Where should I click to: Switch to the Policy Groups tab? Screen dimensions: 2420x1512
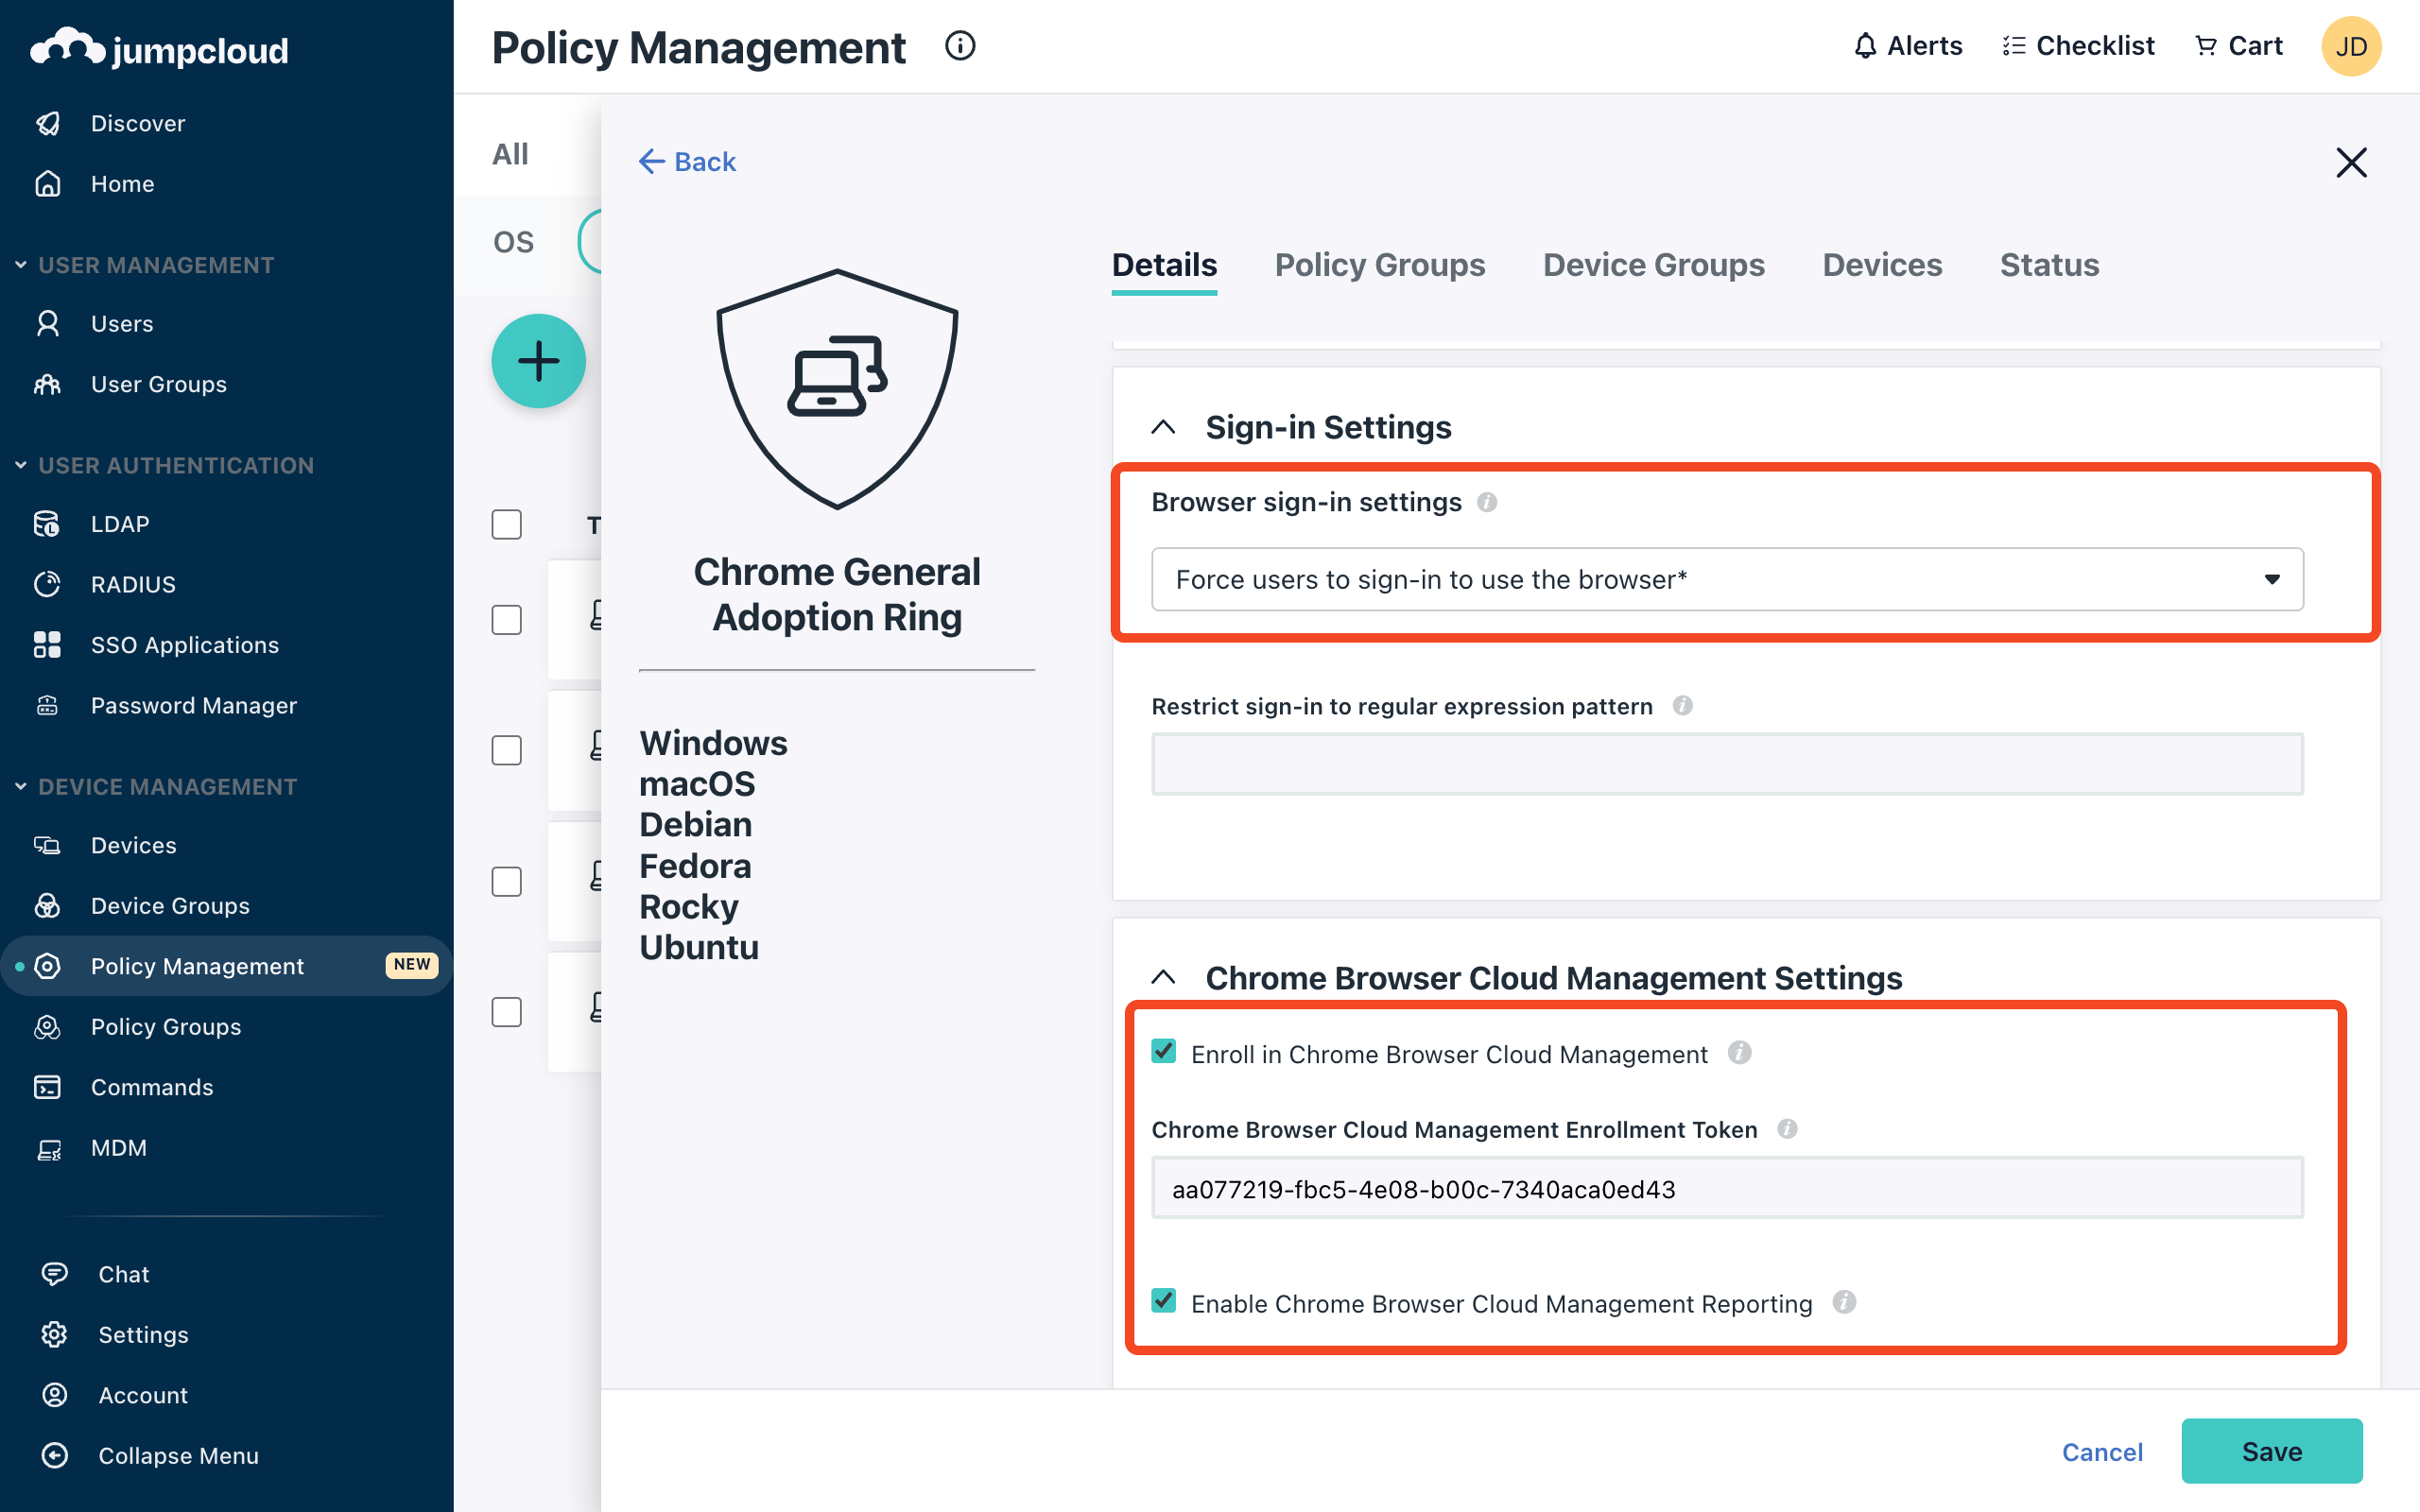[1380, 265]
